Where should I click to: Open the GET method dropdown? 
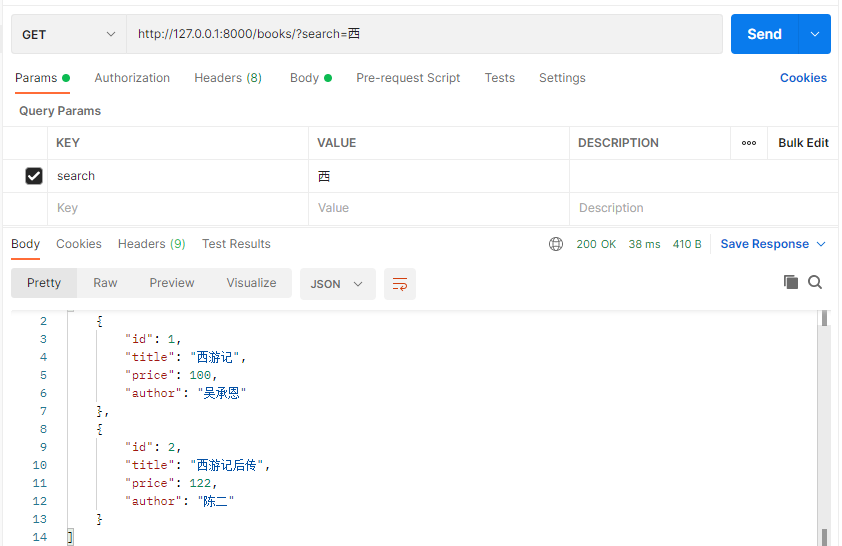68,34
